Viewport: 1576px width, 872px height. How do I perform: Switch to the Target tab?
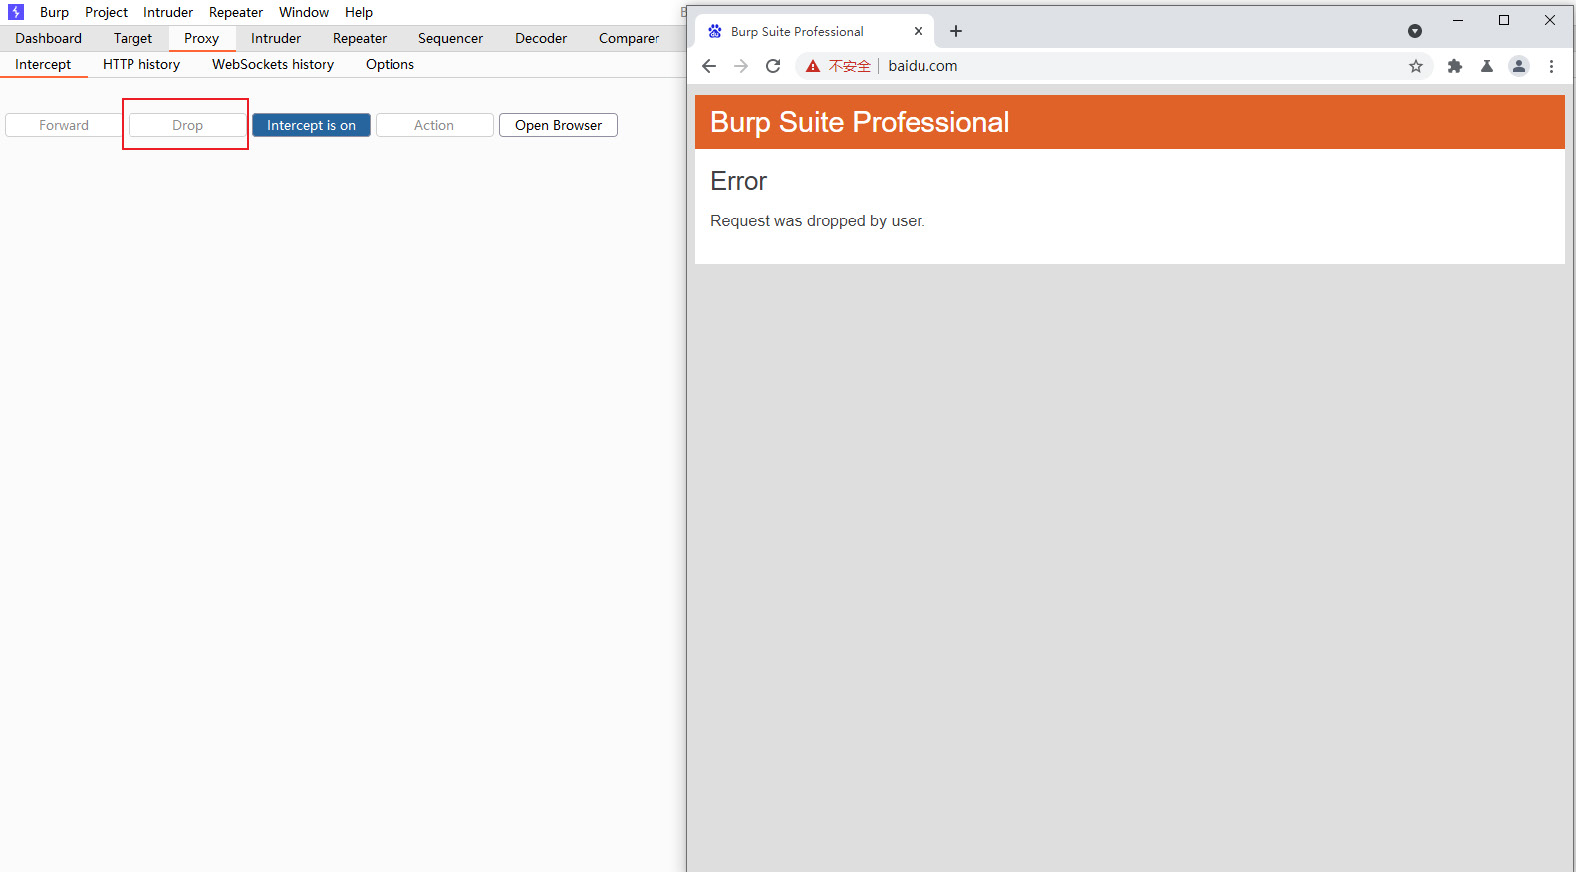point(133,38)
